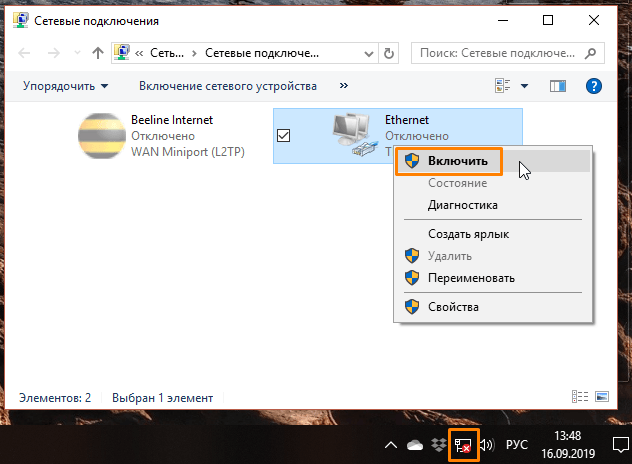Choose Создать ярлык in context menu
The width and height of the screenshot is (632, 464).
493,234
